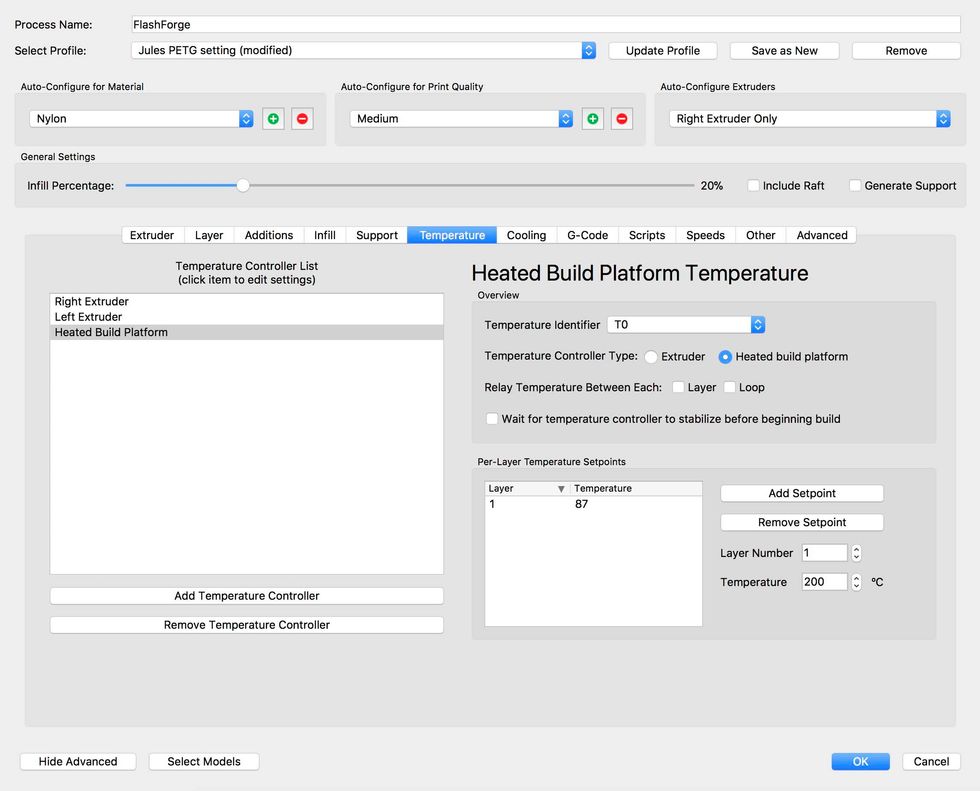
Task: Click green plus icon beside Medium quality
Action: (593, 119)
